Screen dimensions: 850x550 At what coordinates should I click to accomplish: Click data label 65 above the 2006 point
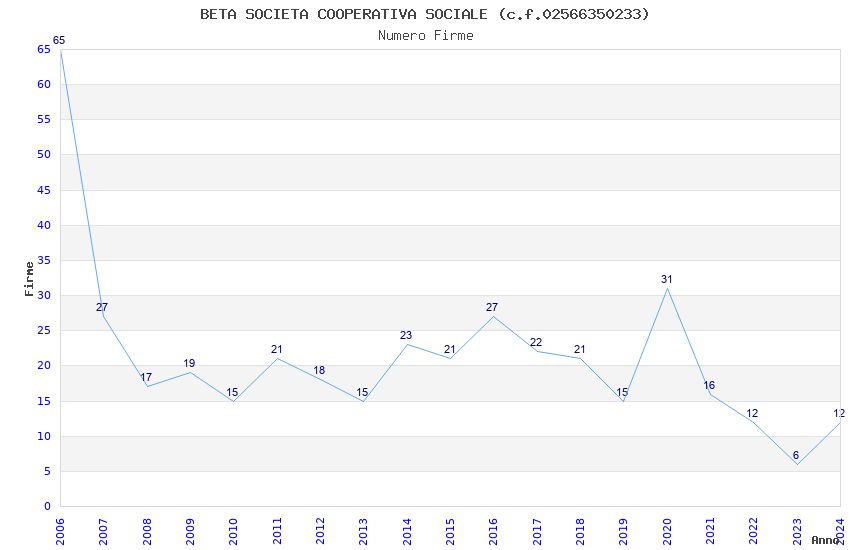point(59,41)
